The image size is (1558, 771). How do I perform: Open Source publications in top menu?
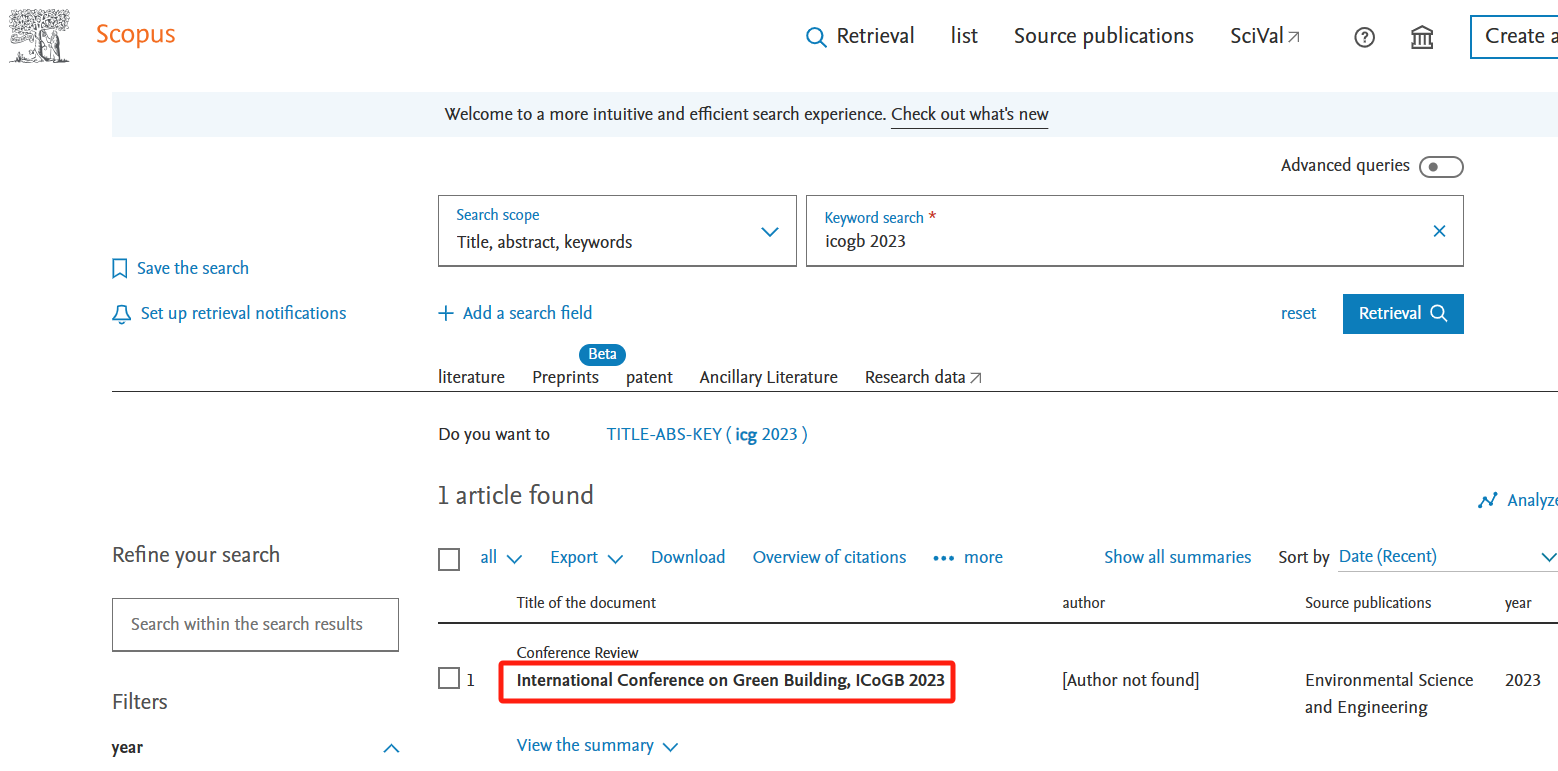tap(1103, 36)
